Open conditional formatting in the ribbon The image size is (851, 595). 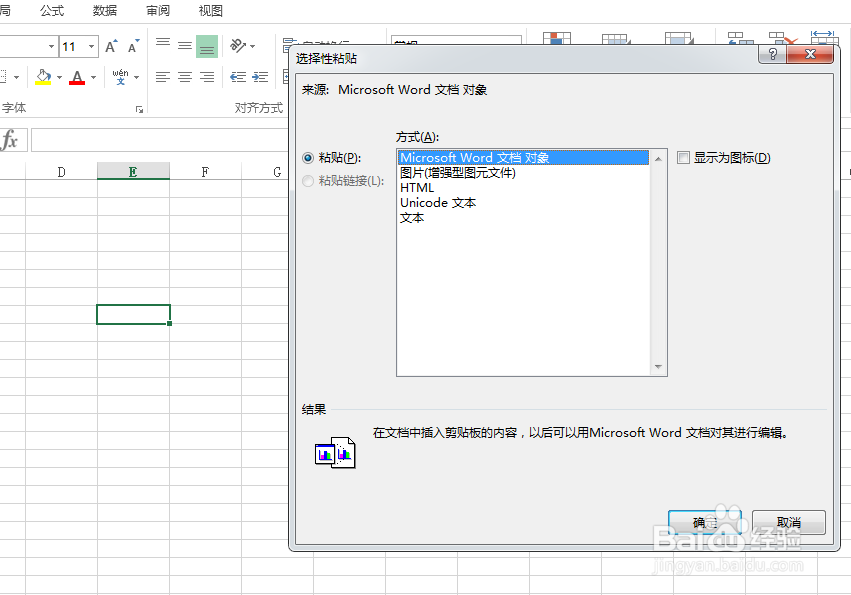(x=557, y=38)
